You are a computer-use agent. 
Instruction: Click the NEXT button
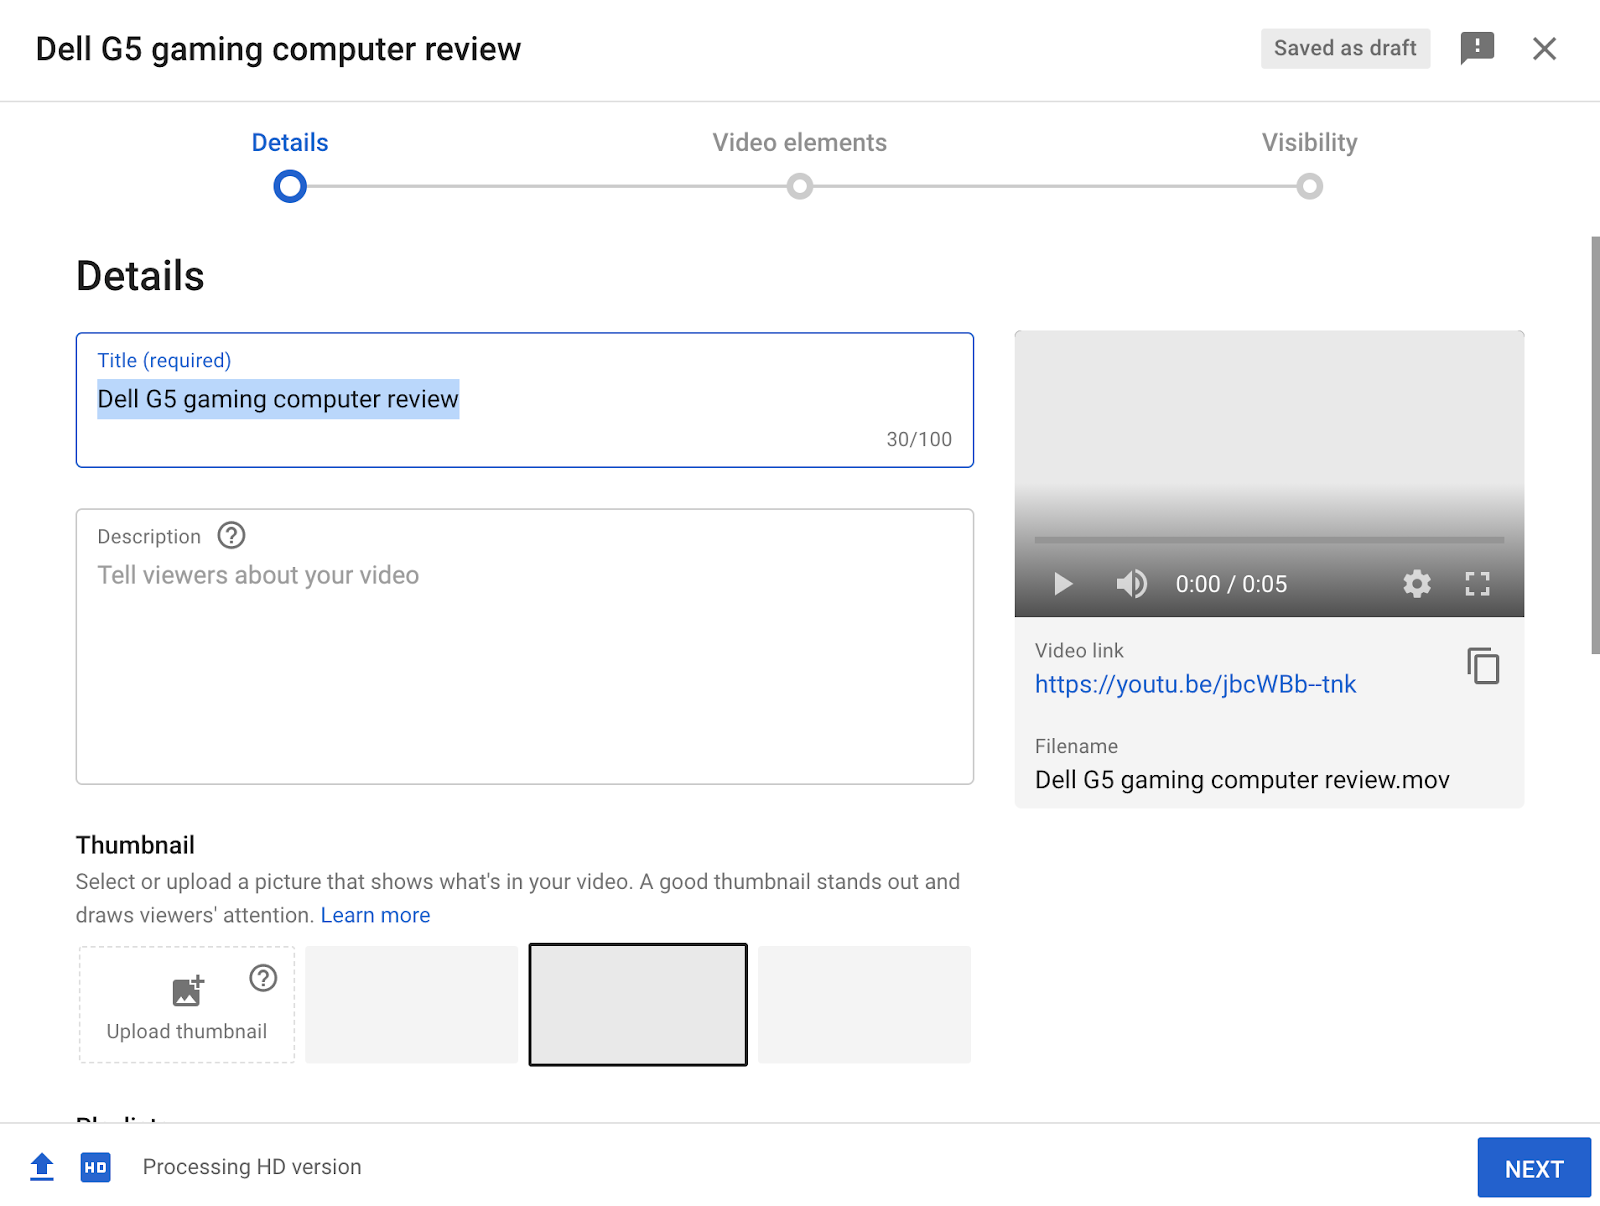(x=1534, y=1168)
